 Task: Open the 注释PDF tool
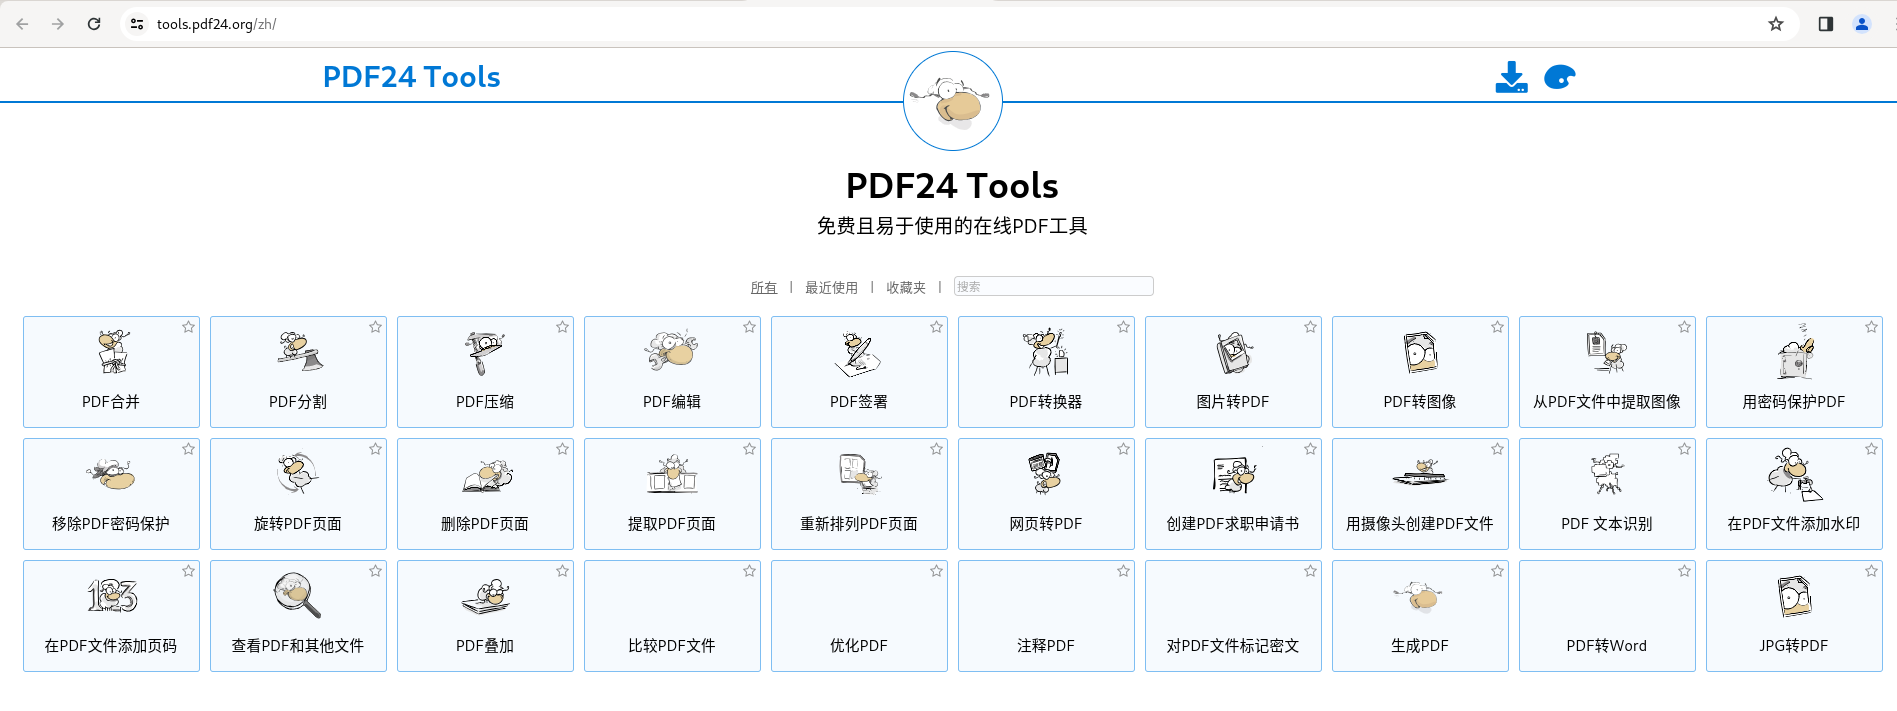pyautogui.click(x=1046, y=616)
